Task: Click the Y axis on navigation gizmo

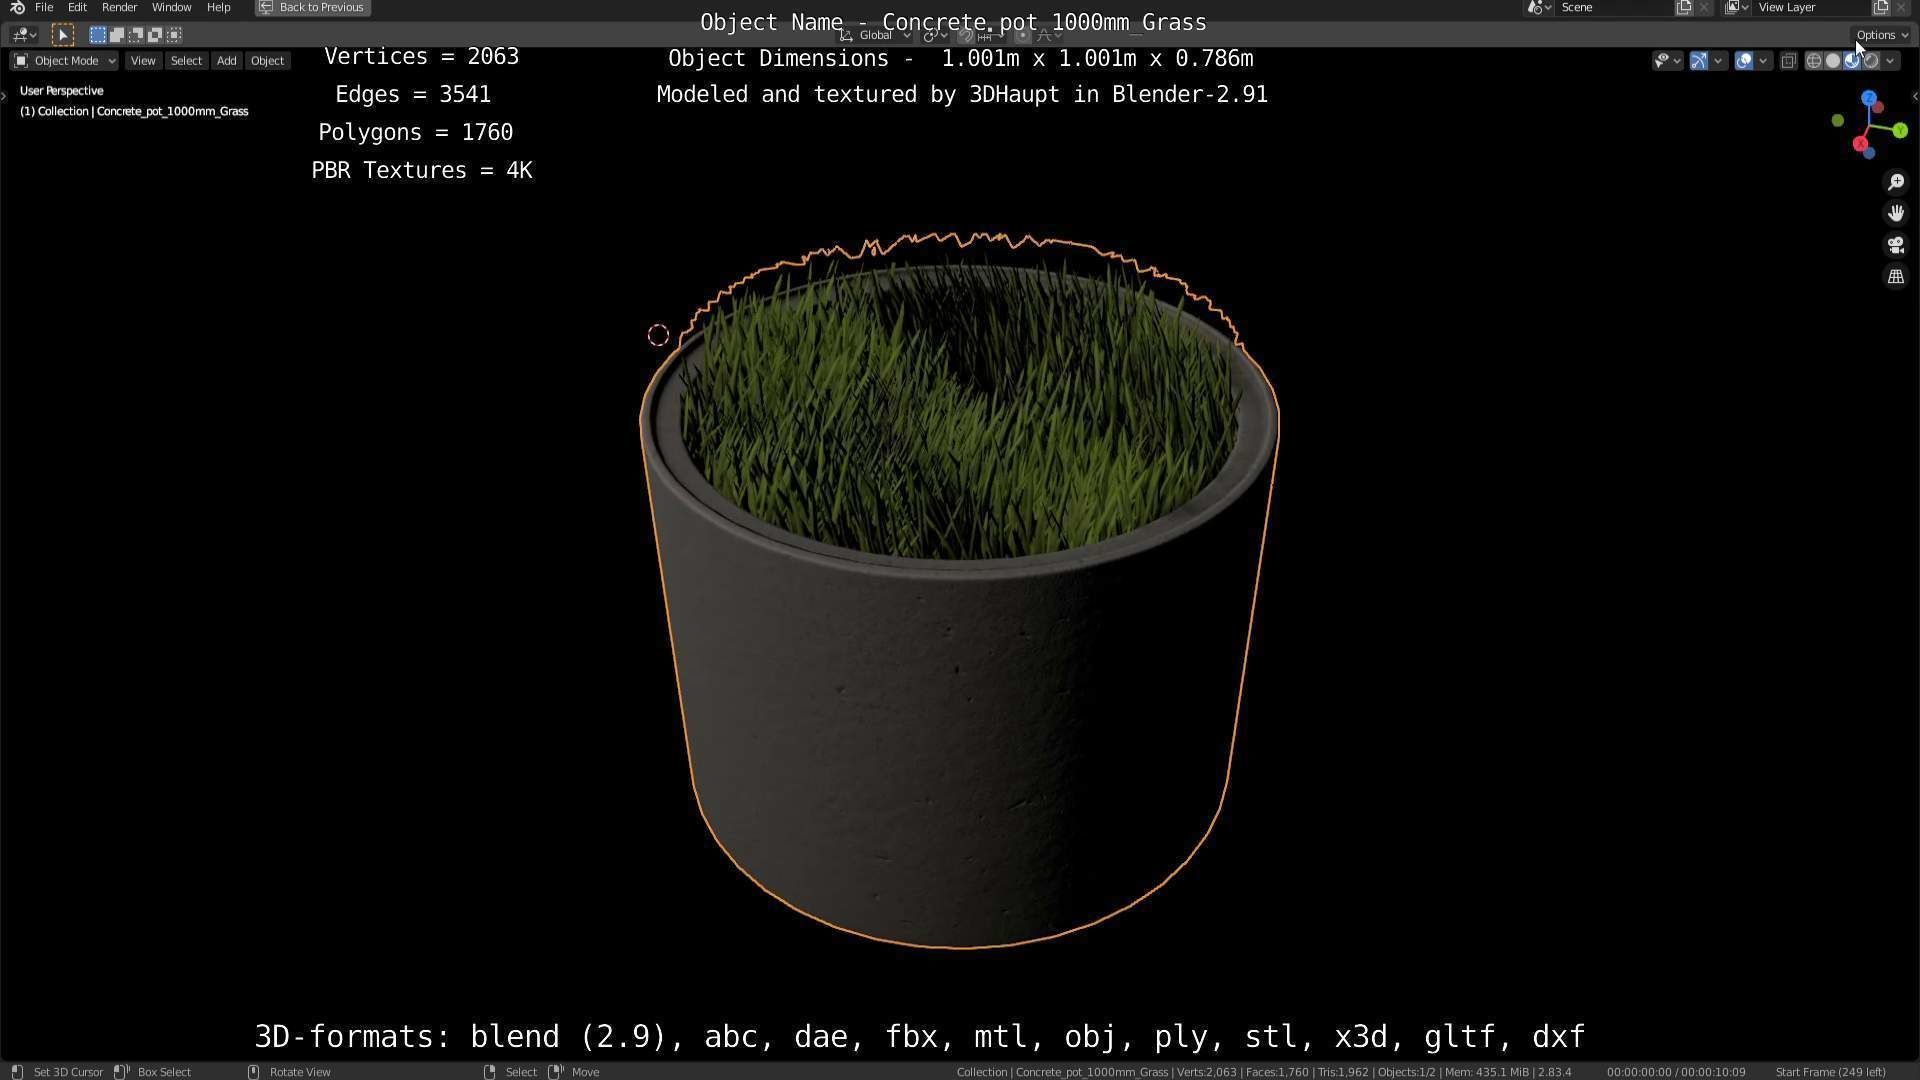Action: [x=1900, y=131]
